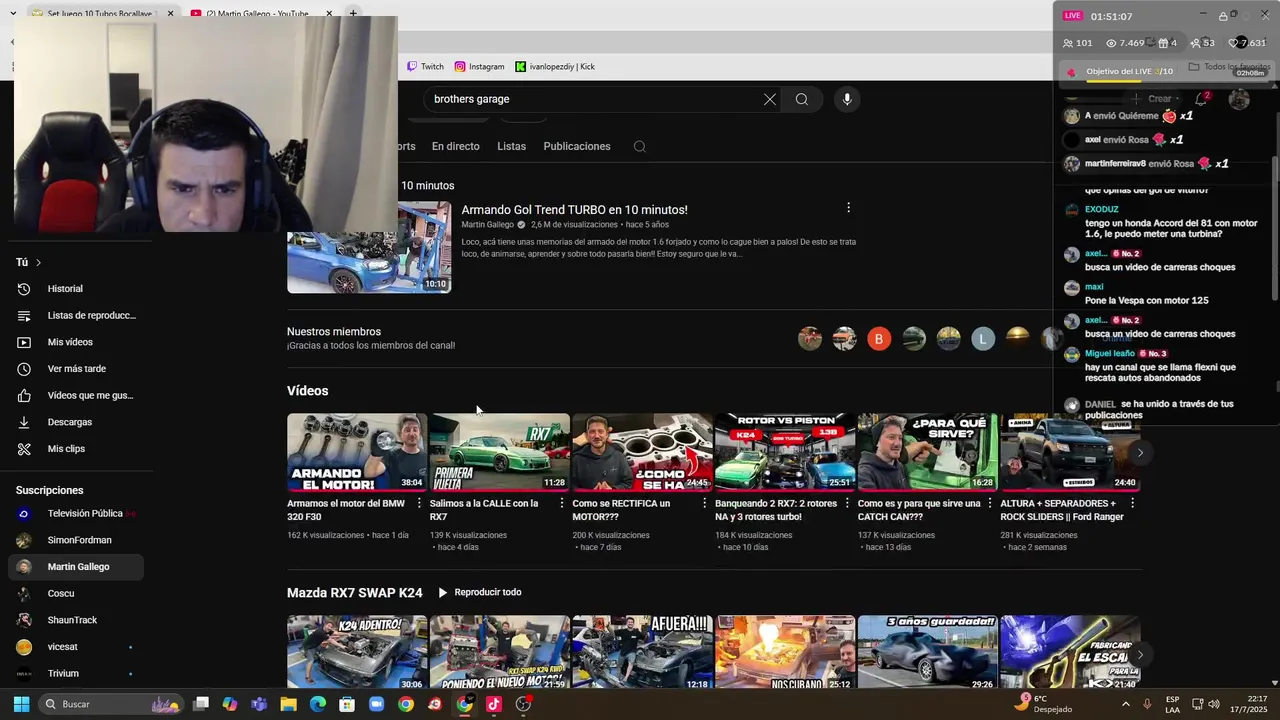The height and width of the screenshot is (720, 1280).
Task: Open Listas de reproducción in sidebar
Action: coord(76,315)
